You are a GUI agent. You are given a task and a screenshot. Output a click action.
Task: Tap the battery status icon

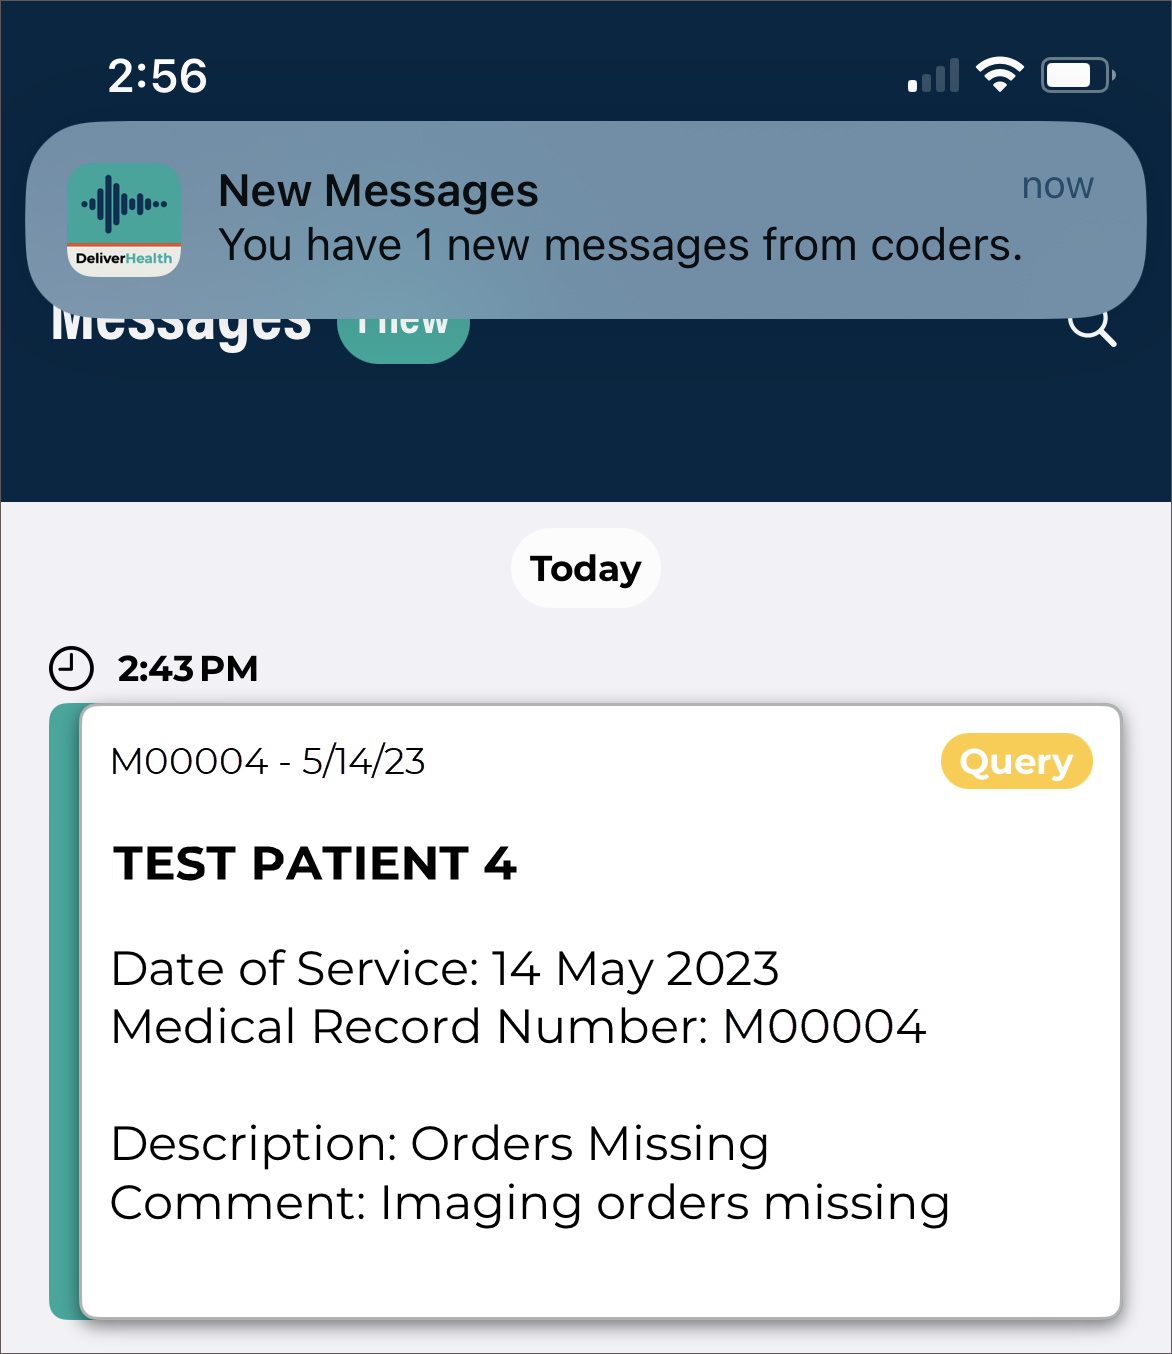(x=1077, y=75)
